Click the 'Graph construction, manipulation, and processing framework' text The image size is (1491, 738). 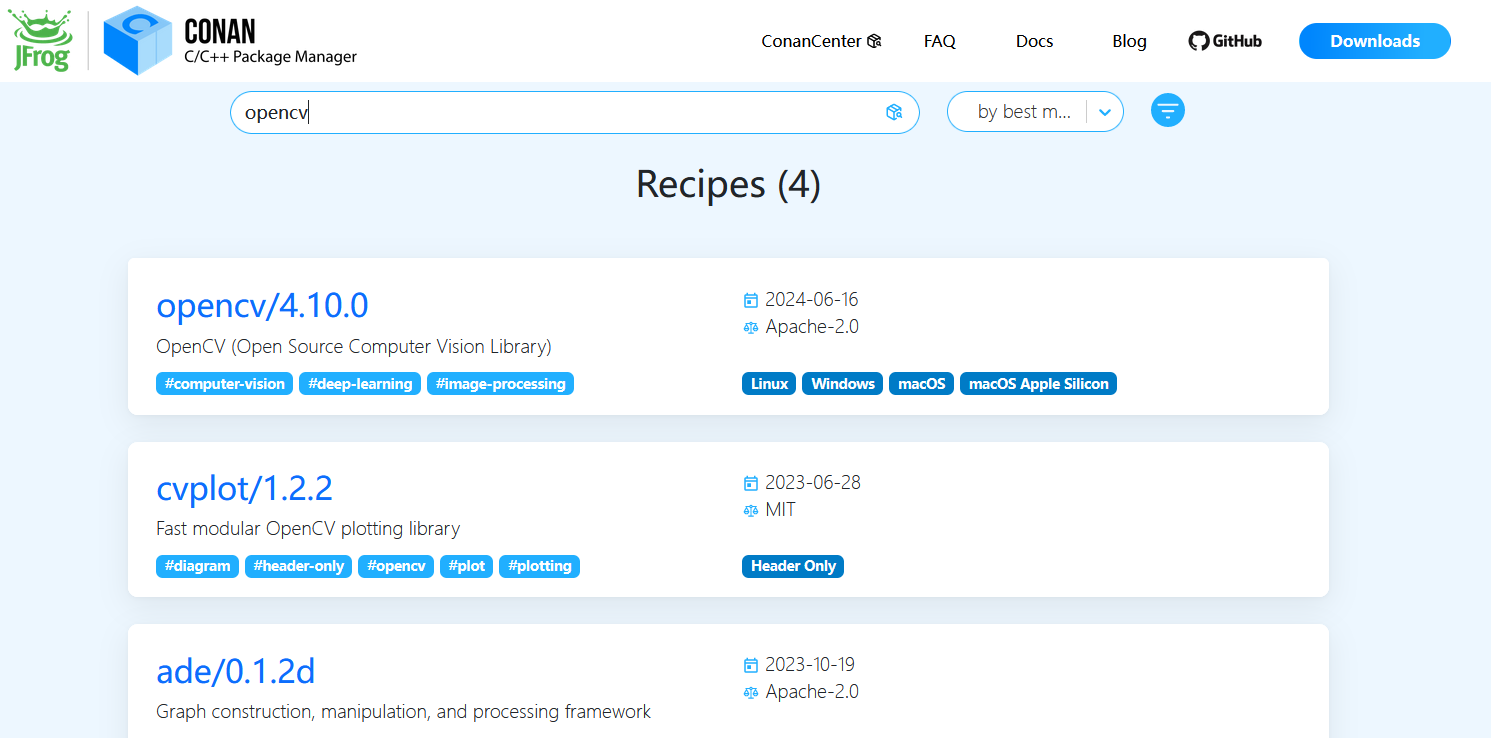[403, 712]
